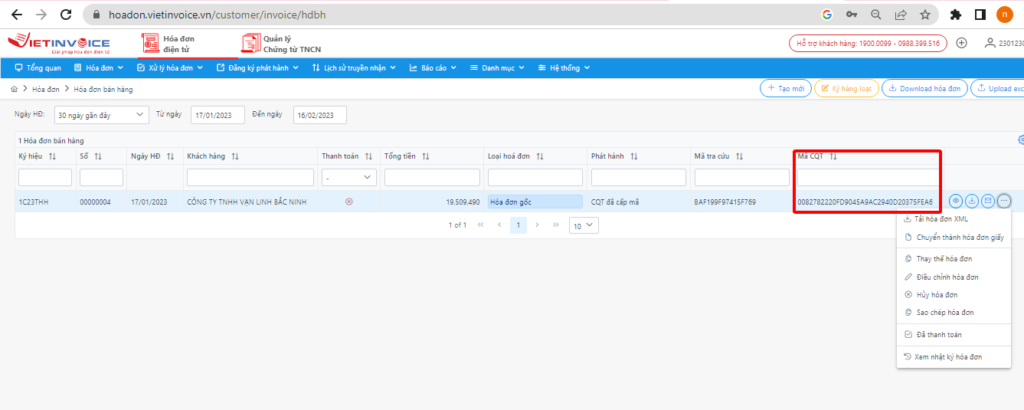The width and height of the screenshot is (1024, 410).
Task: Click the Tạo mới button
Action: click(786, 88)
